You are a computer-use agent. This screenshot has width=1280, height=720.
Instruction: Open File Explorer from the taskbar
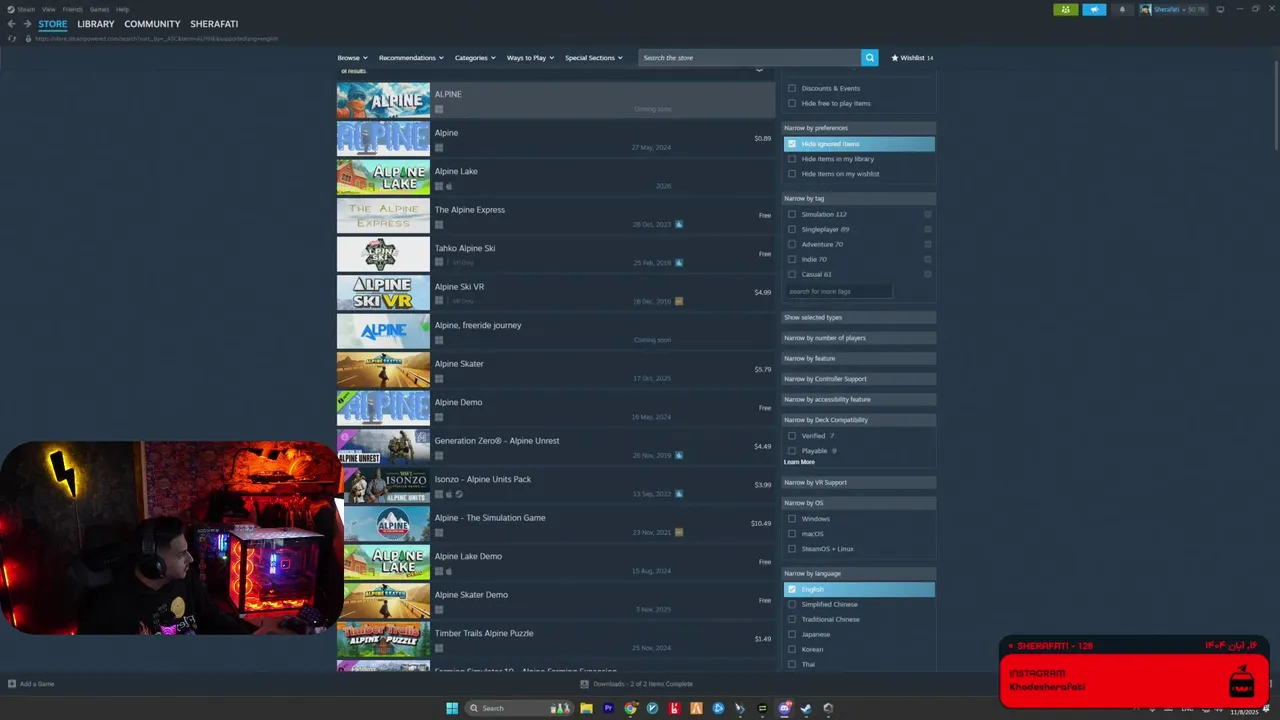pos(586,708)
